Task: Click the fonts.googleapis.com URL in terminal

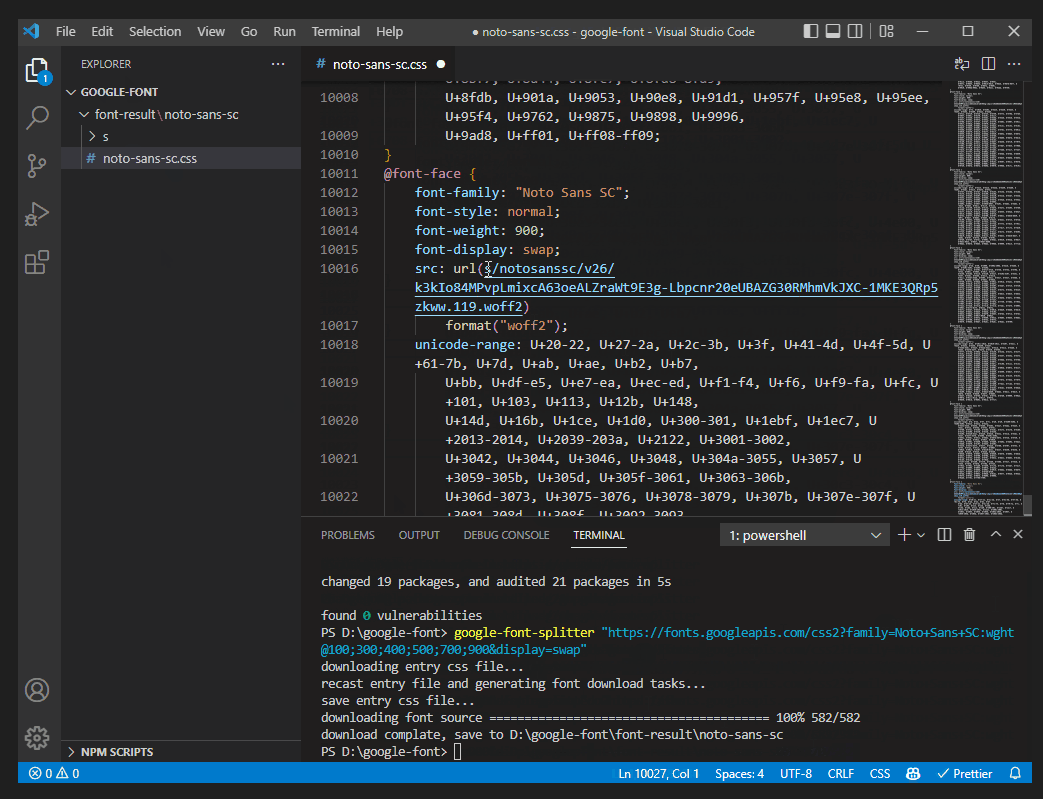Action: (668, 641)
